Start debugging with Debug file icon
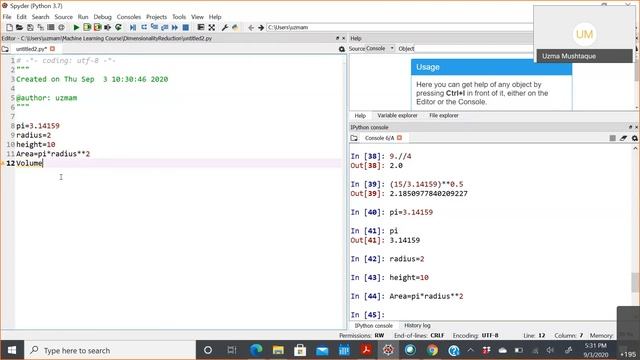 [x=133, y=27]
